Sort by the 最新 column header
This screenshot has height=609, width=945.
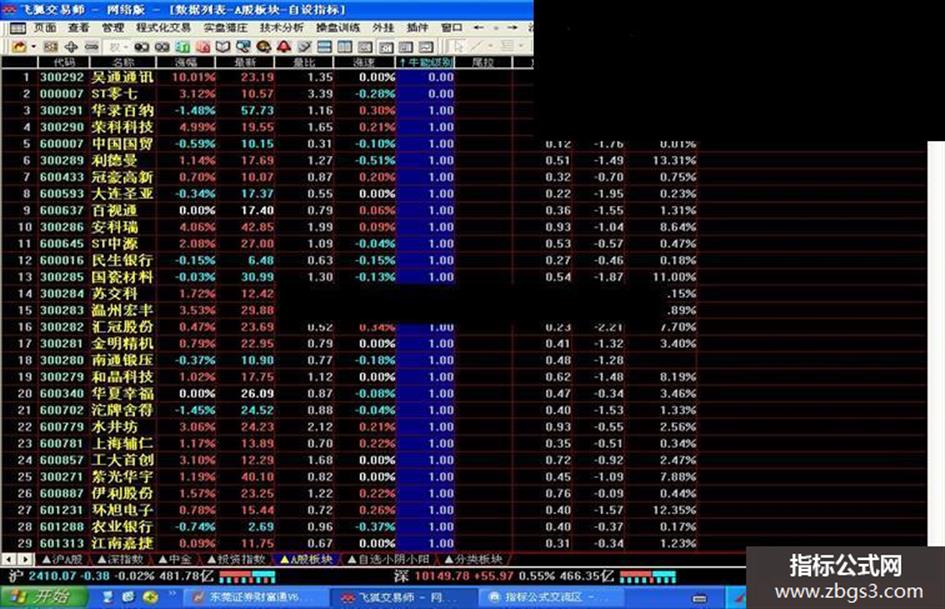click(245, 62)
